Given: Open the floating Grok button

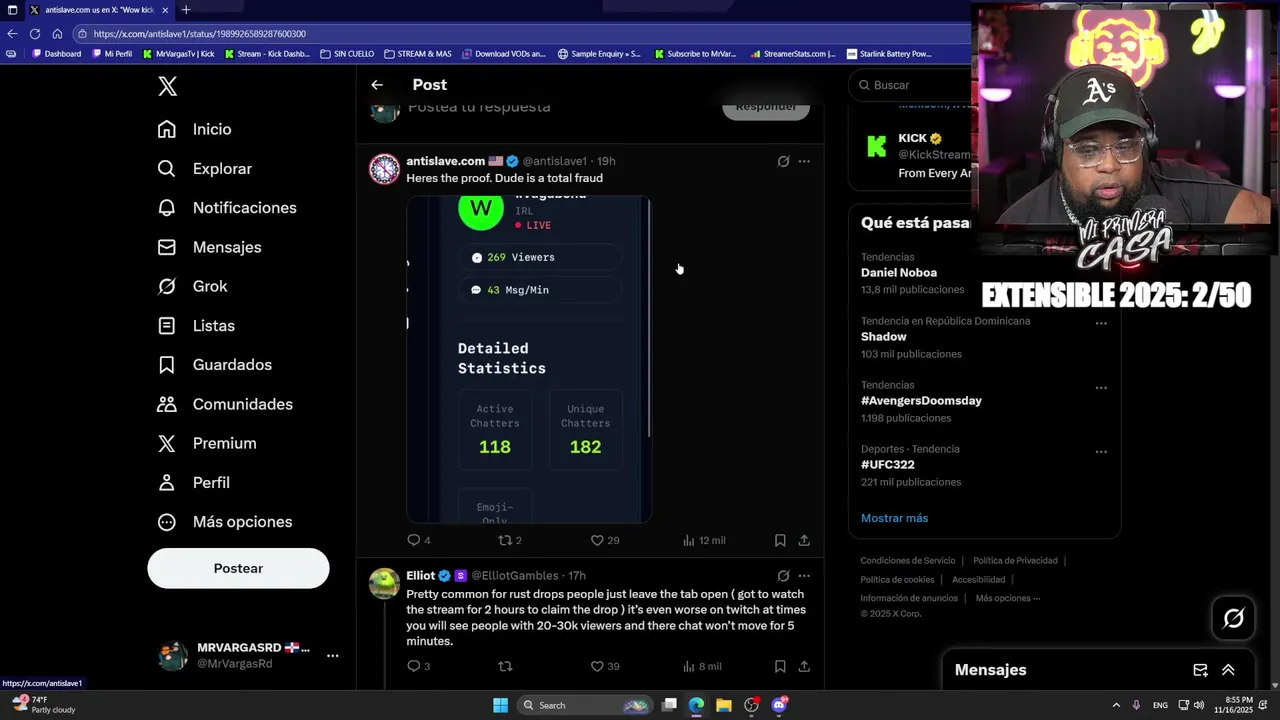Looking at the screenshot, I should click(x=1234, y=619).
